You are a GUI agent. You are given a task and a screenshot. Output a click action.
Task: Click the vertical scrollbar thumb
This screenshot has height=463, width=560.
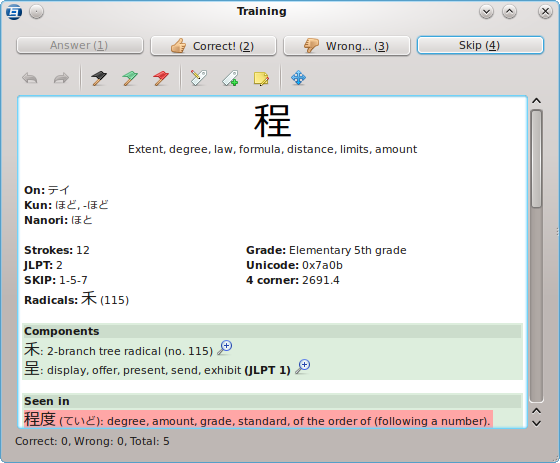[536, 159]
